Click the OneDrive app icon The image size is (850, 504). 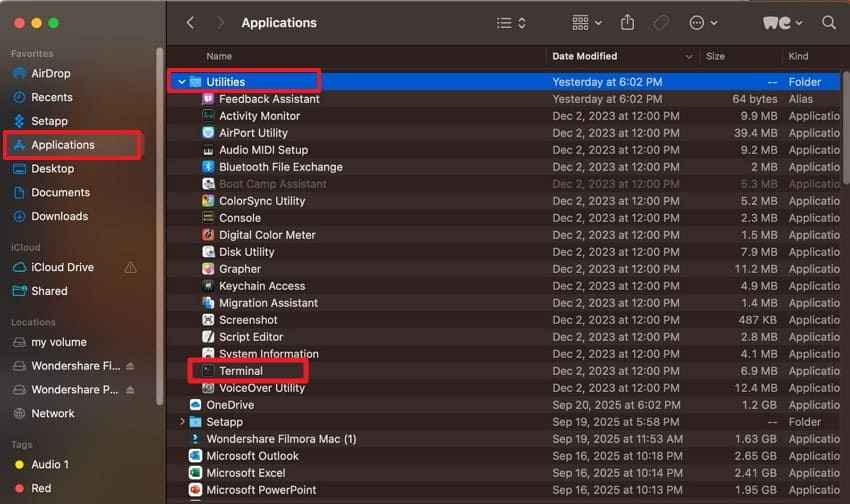[x=195, y=405]
